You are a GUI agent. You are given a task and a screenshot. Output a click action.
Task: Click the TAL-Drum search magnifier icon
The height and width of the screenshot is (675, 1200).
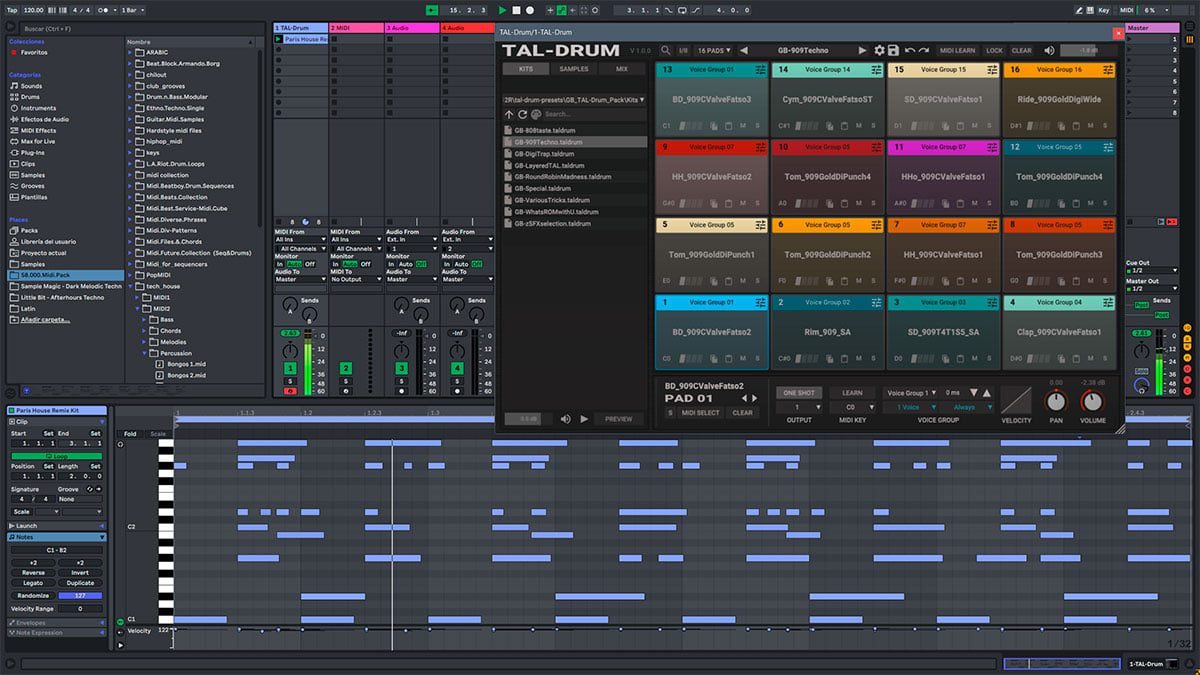point(666,50)
